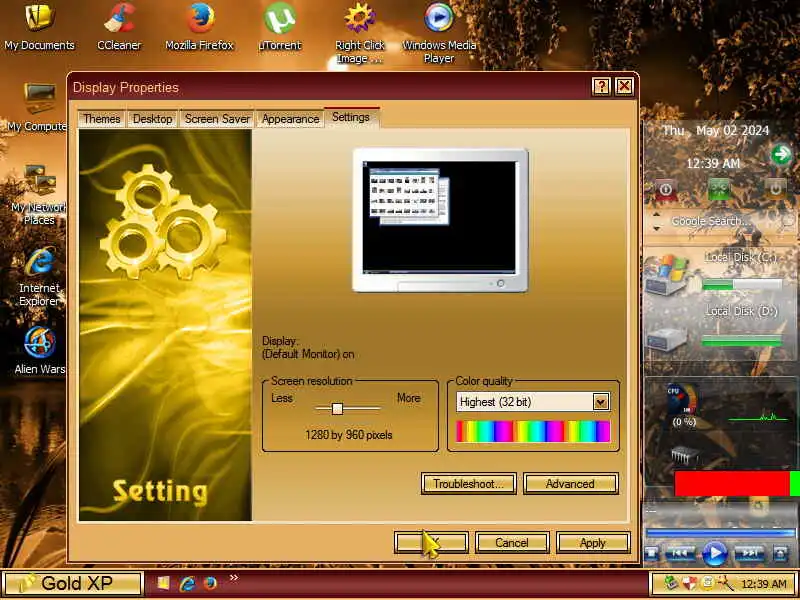
Task: Launch the Alien Wars desktop shortcut
Action: (39, 350)
